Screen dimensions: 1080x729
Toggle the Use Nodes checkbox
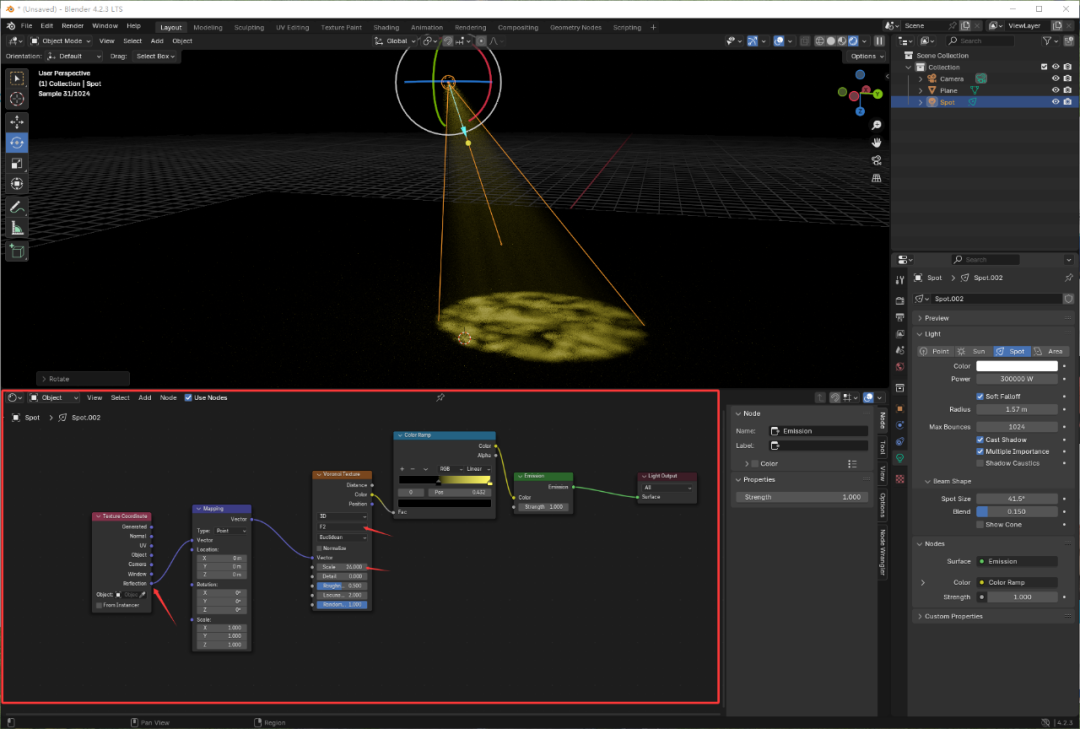(x=188, y=398)
